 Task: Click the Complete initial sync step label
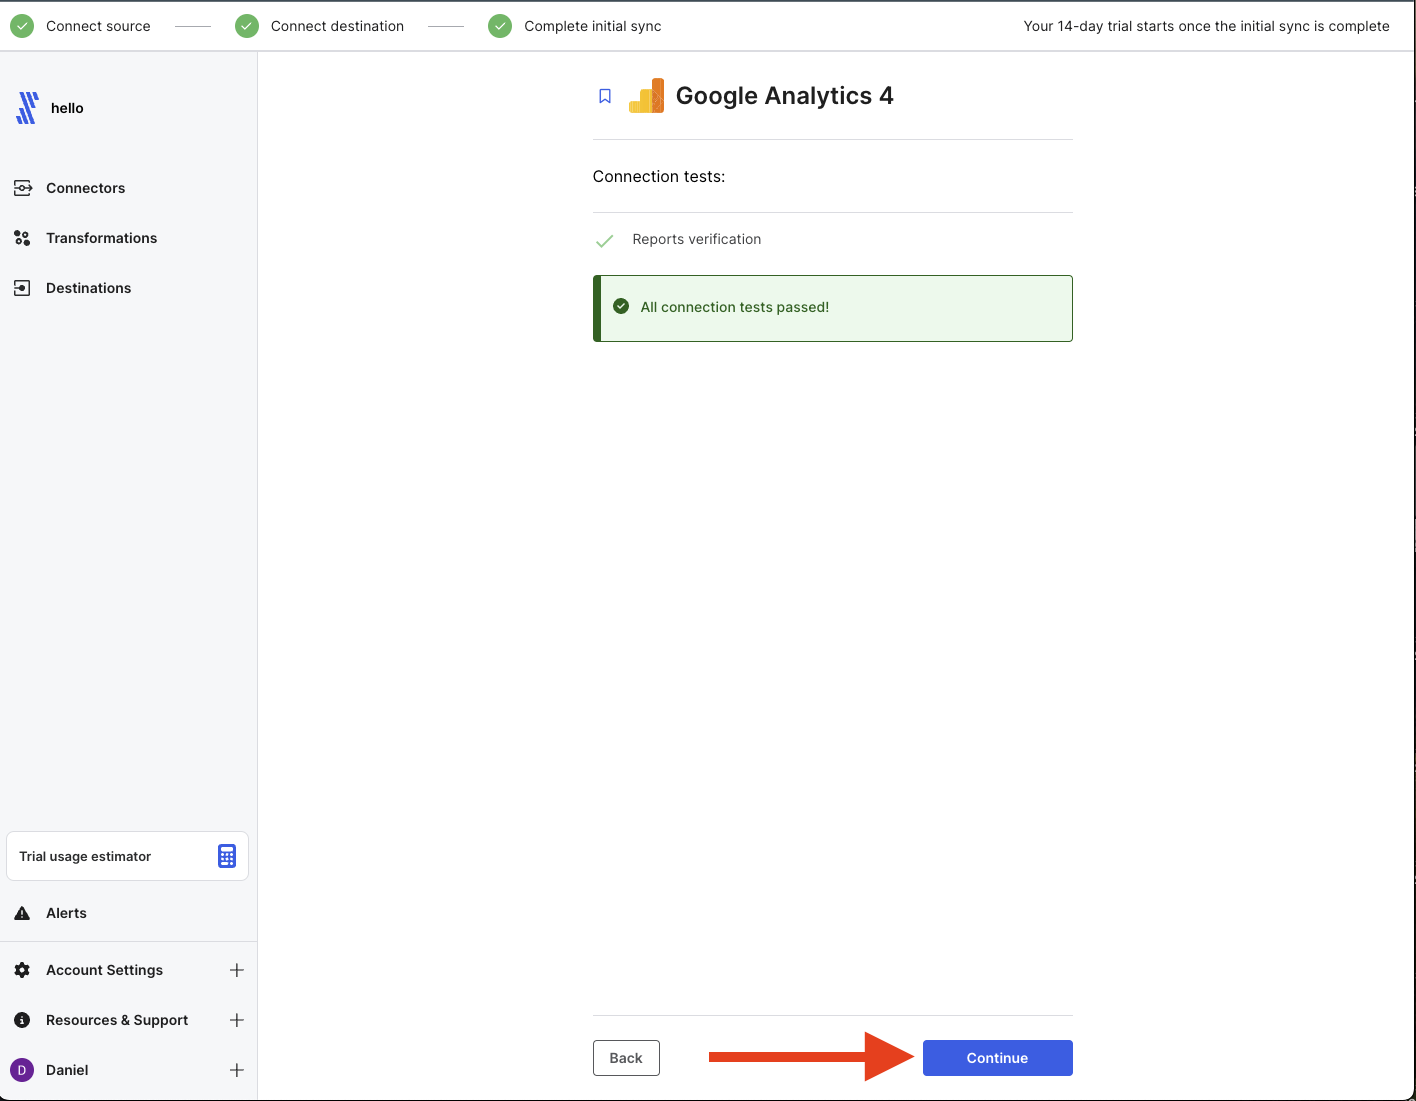click(x=593, y=26)
